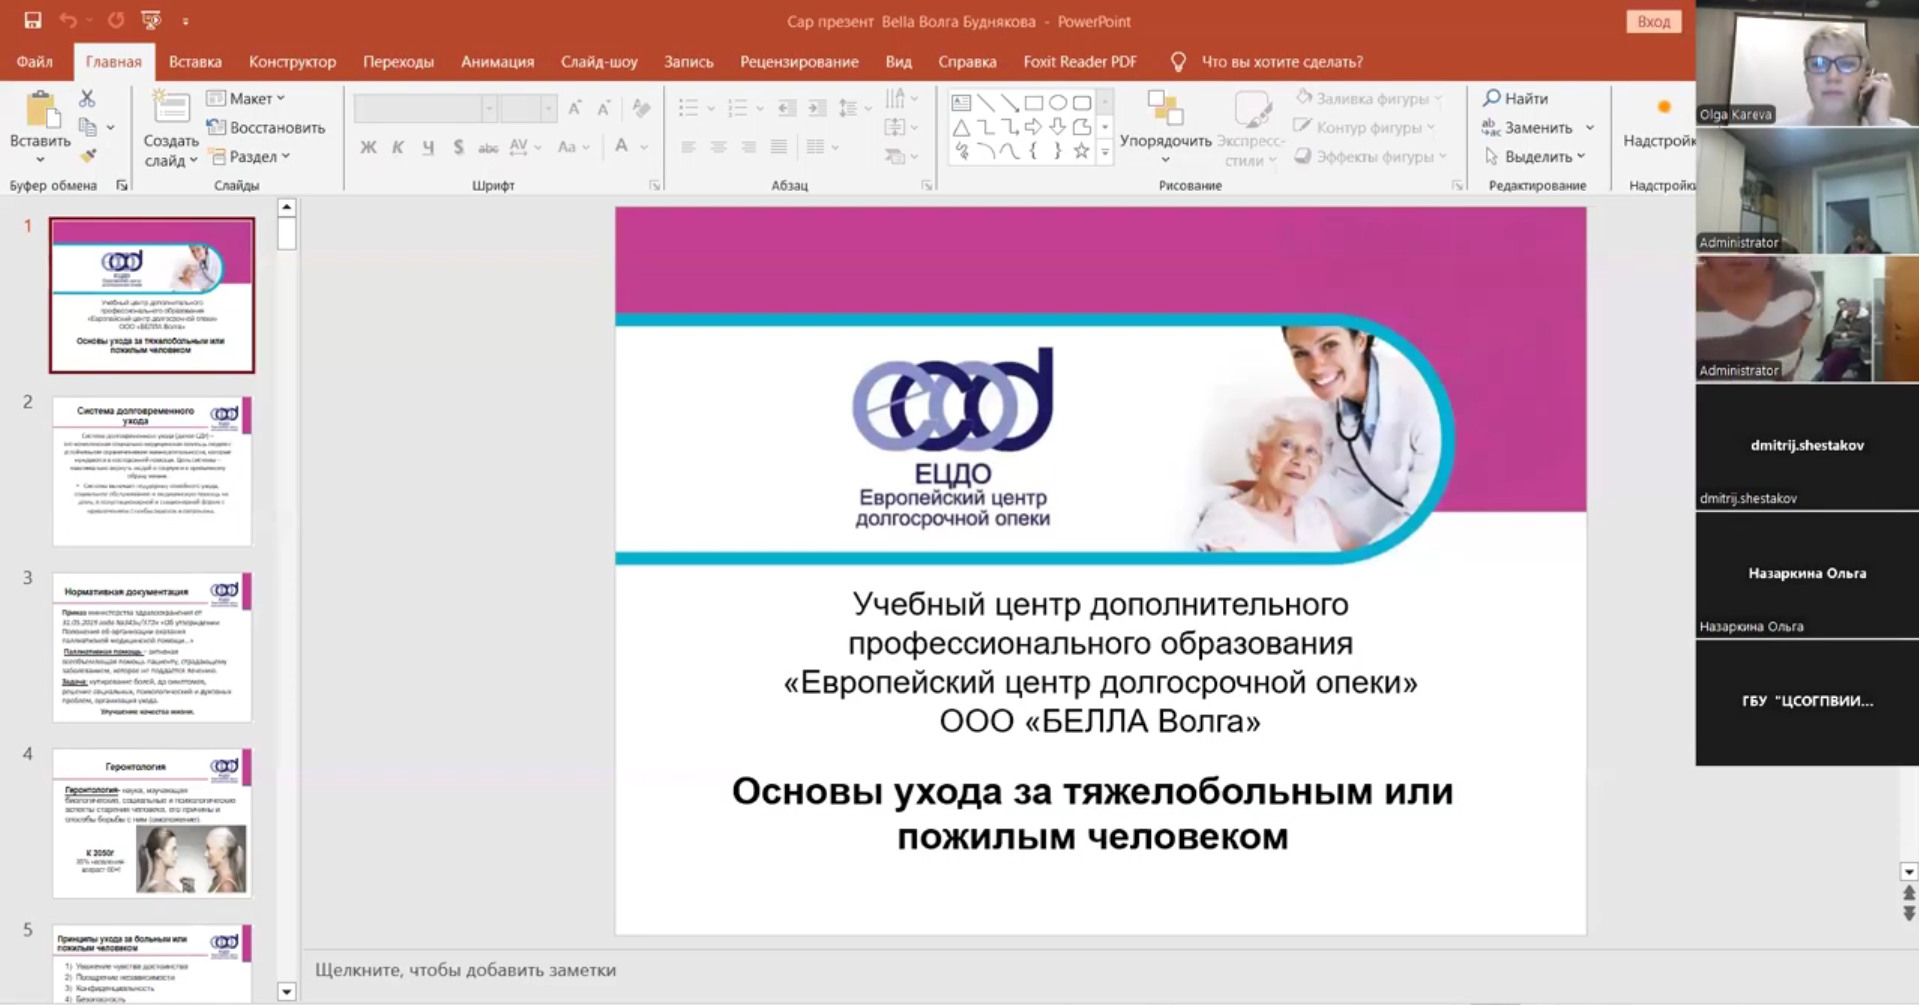Click the Вставить paste icon
The height and width of the screenshot is (1005, 1919).
(x=40, y=110)
